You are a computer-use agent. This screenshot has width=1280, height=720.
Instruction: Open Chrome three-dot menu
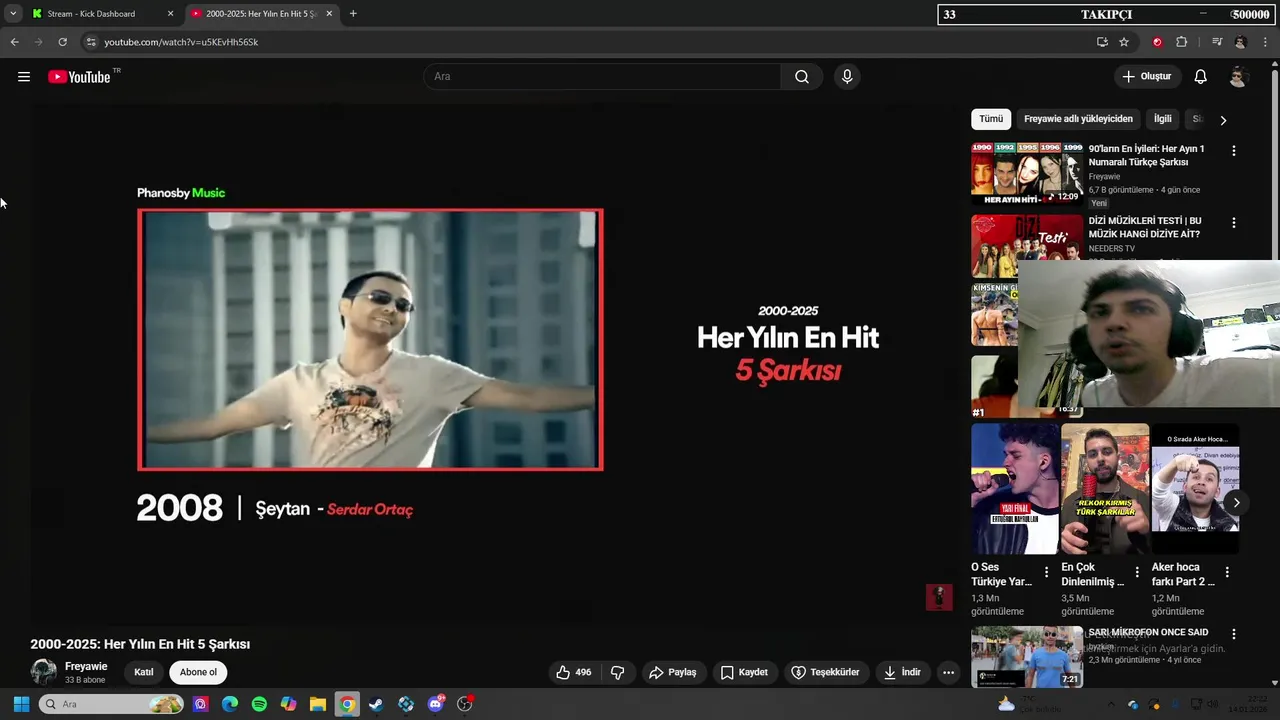pyautogui.click(x=1266, y=42)
